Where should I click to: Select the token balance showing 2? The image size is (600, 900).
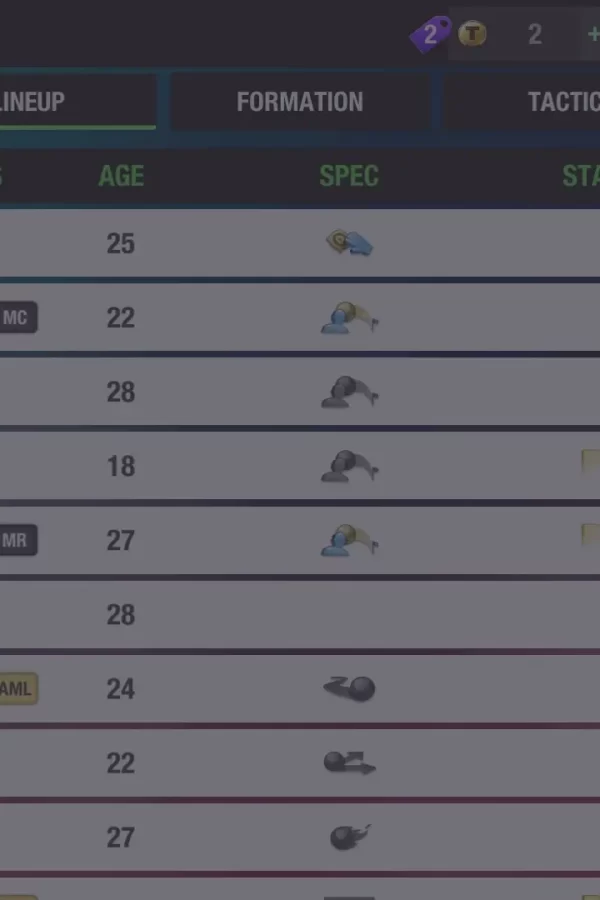(x=535, y=35)
